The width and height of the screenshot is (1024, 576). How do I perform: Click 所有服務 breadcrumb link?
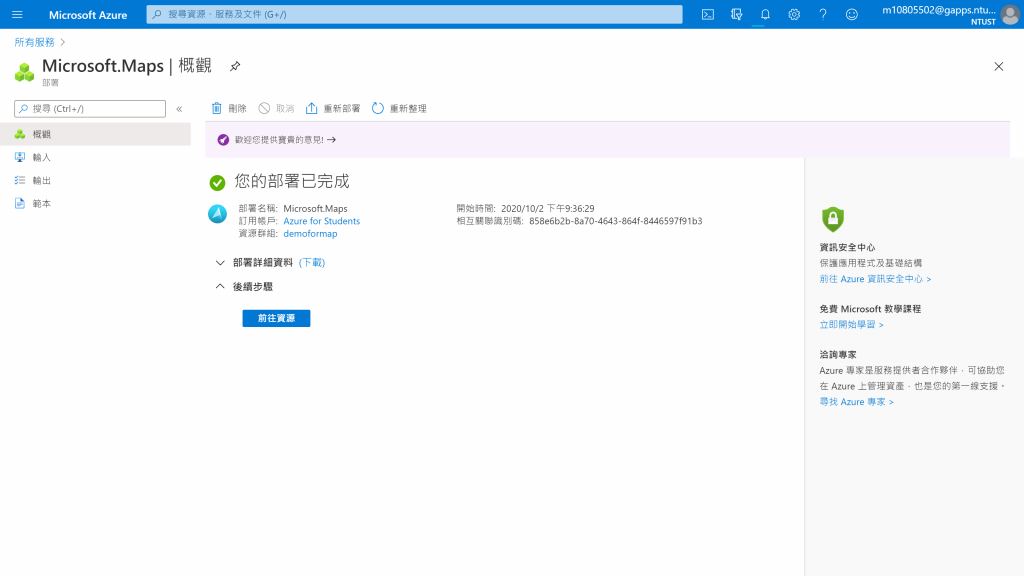click(x=35, y=42)
